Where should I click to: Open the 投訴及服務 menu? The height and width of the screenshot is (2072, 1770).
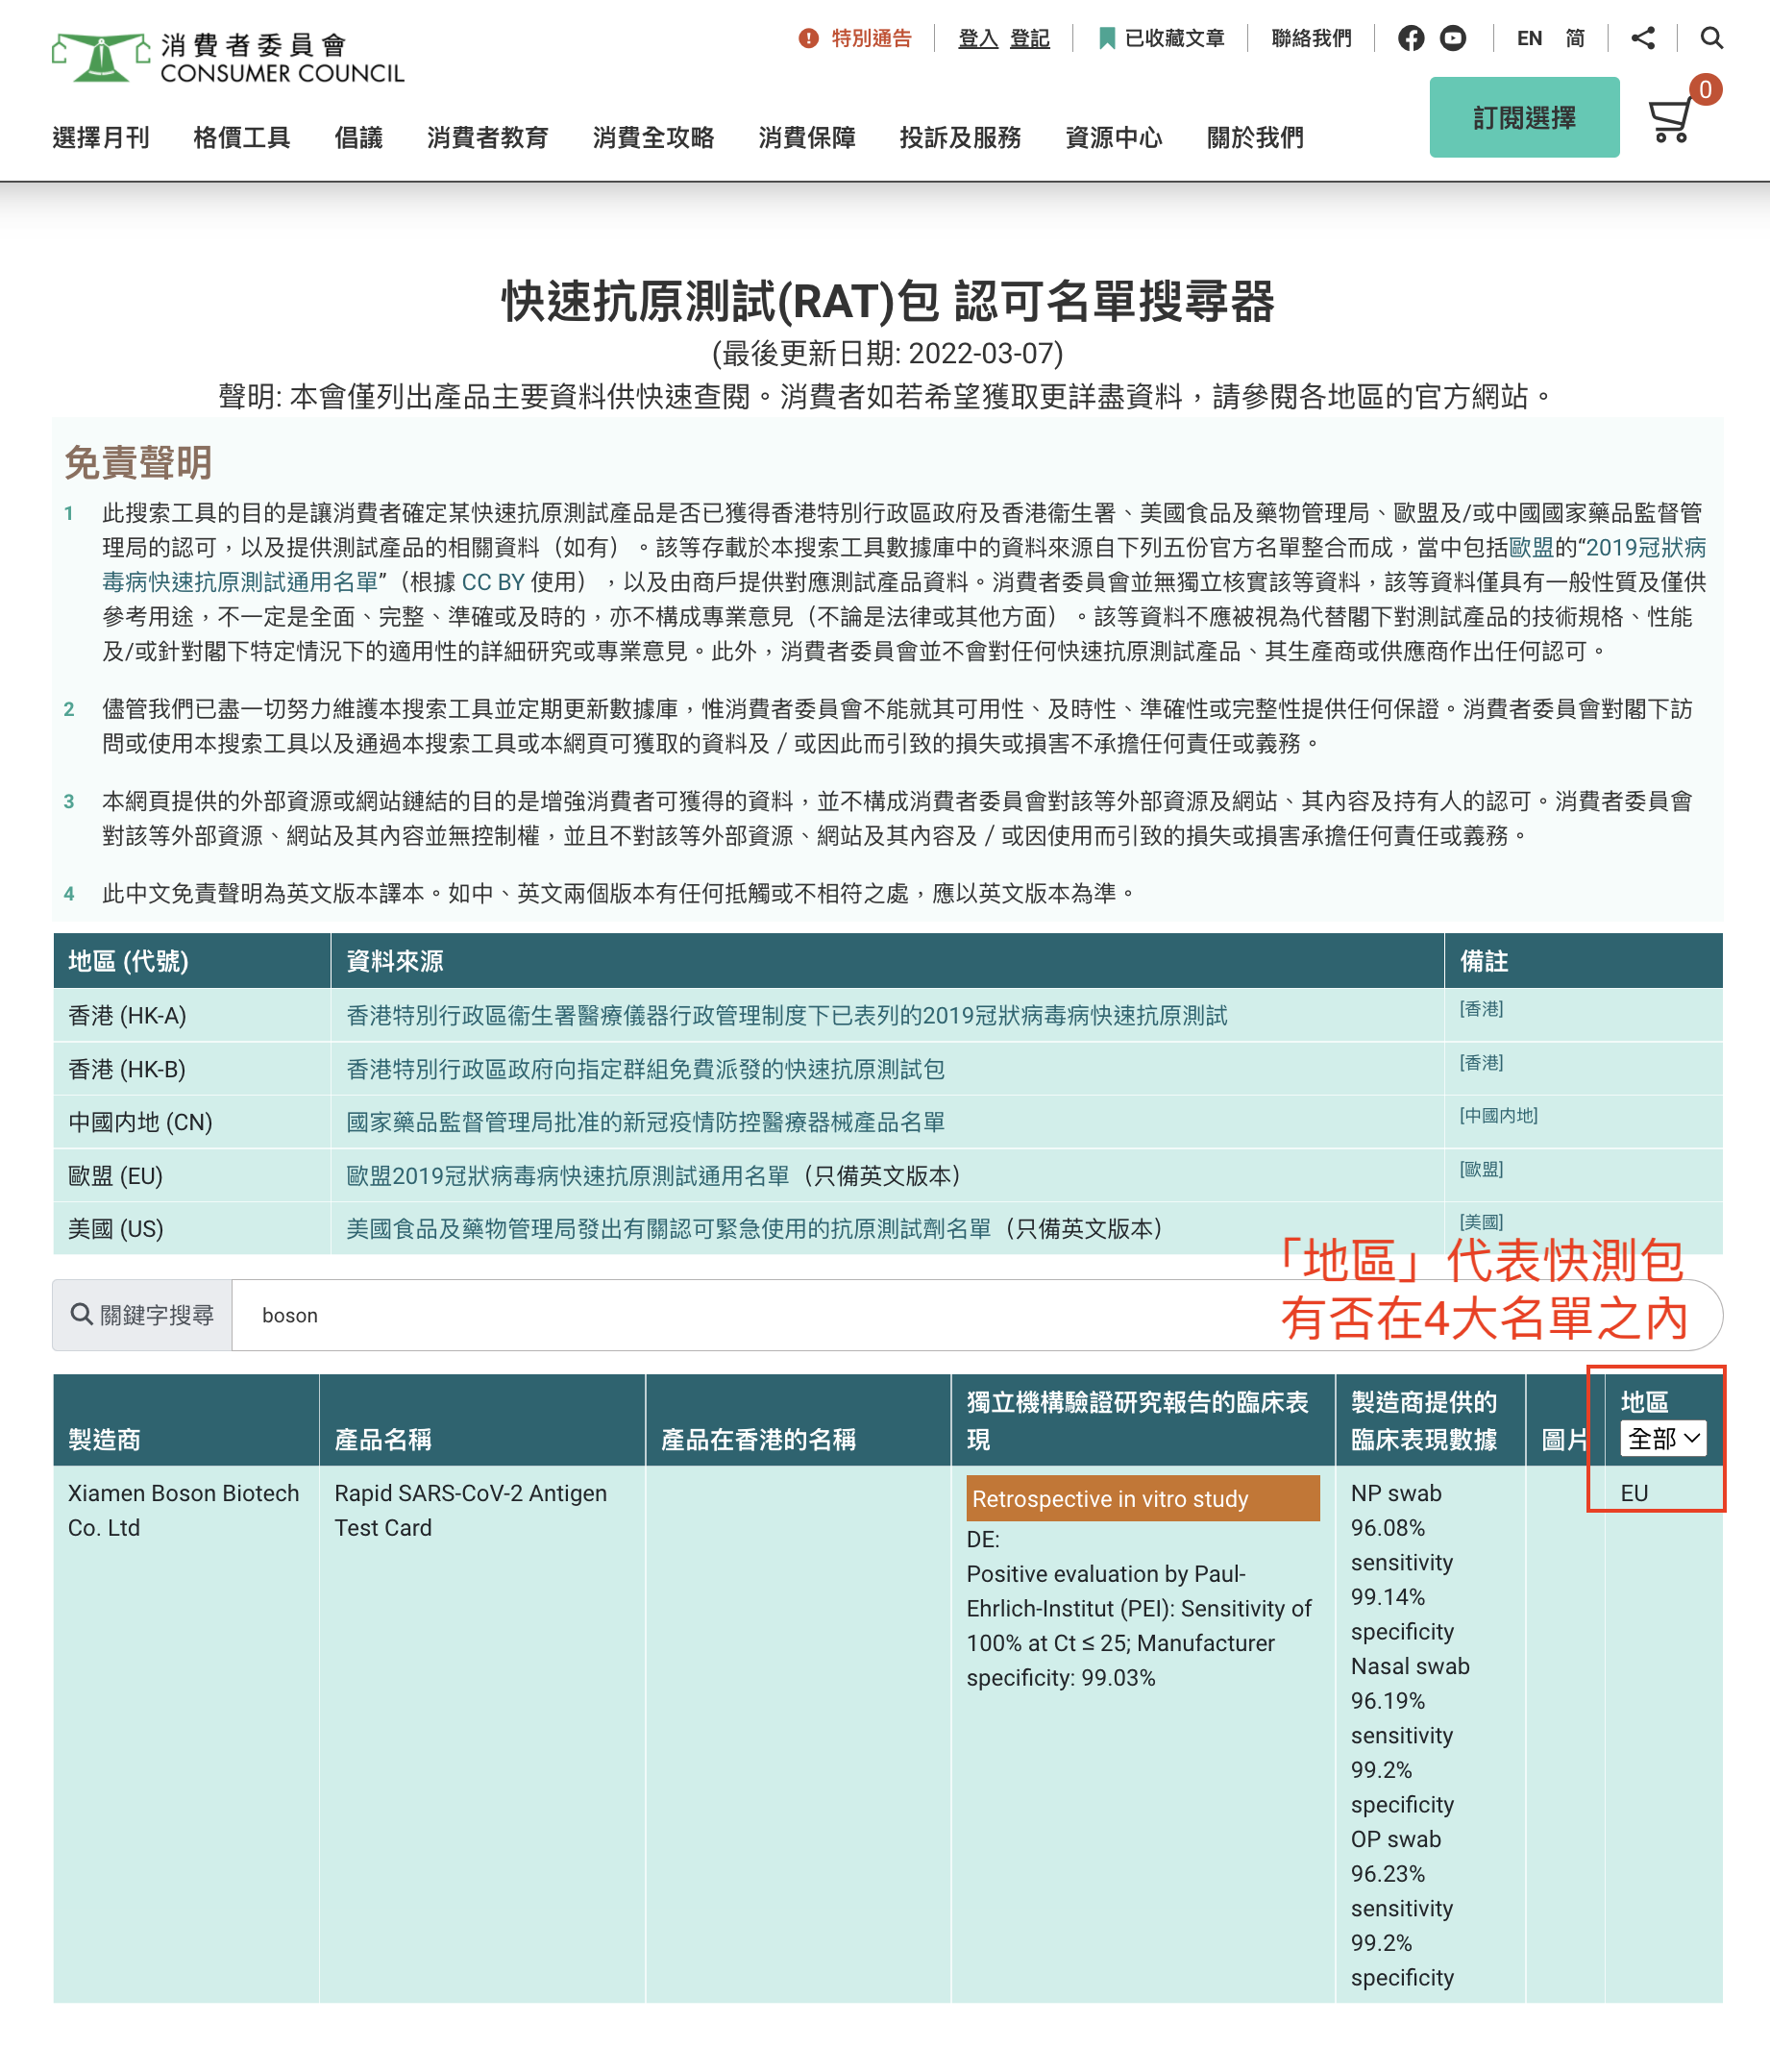pyautogui.click(x=960, y=137)
